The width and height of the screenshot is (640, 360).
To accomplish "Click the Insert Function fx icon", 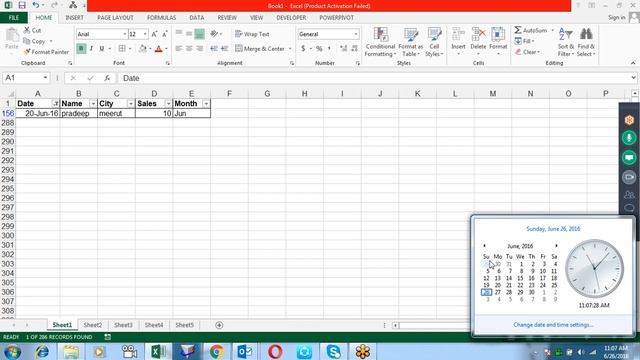I will pos(107,78).
